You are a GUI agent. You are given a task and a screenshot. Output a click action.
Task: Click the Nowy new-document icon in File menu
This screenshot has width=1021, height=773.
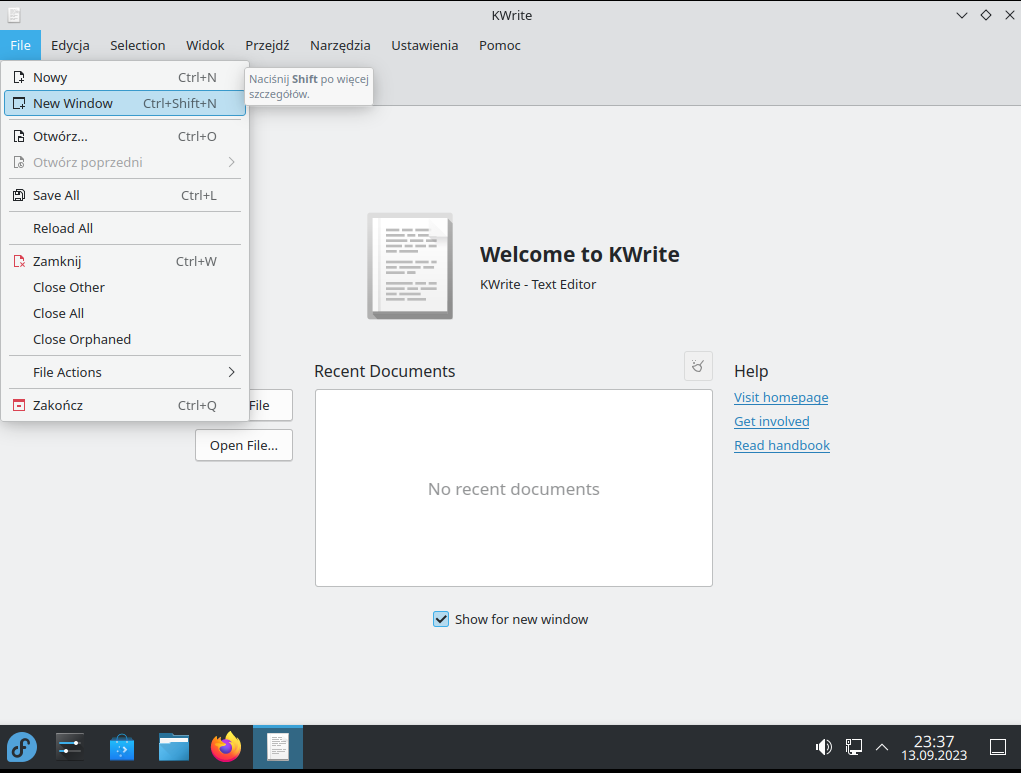click(20, 77)
